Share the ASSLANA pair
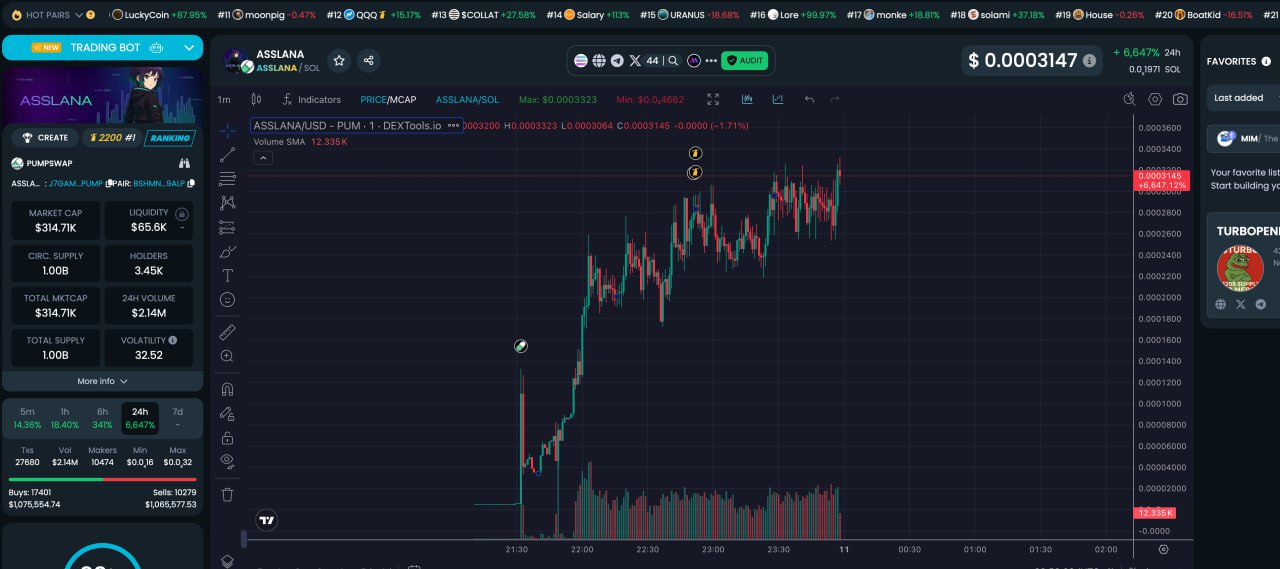The height and width of the screenshot is (569, 1280). pos(368,61)
